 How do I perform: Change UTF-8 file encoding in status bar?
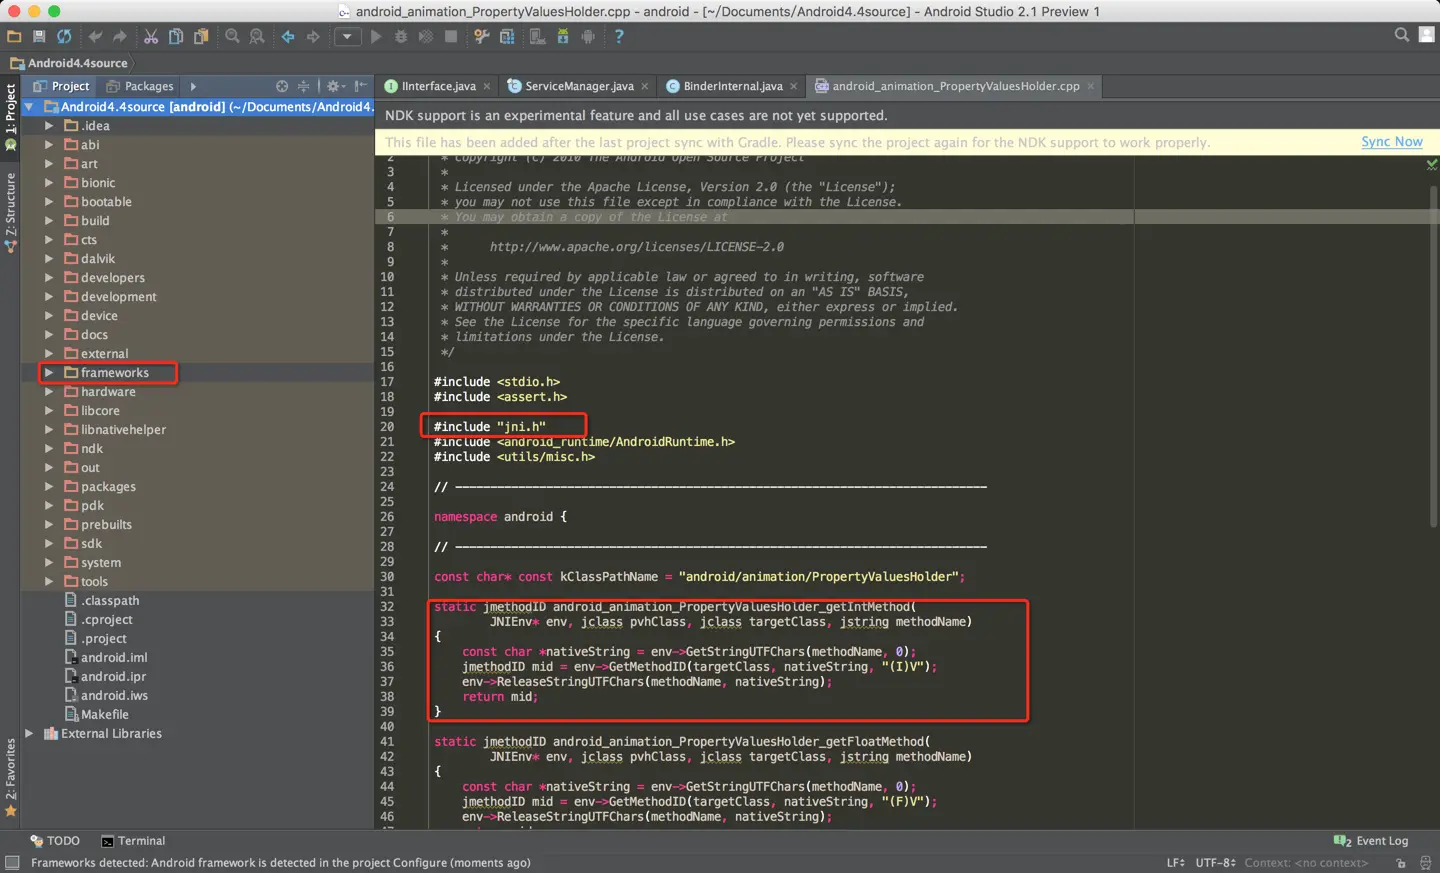(1215, 863)
